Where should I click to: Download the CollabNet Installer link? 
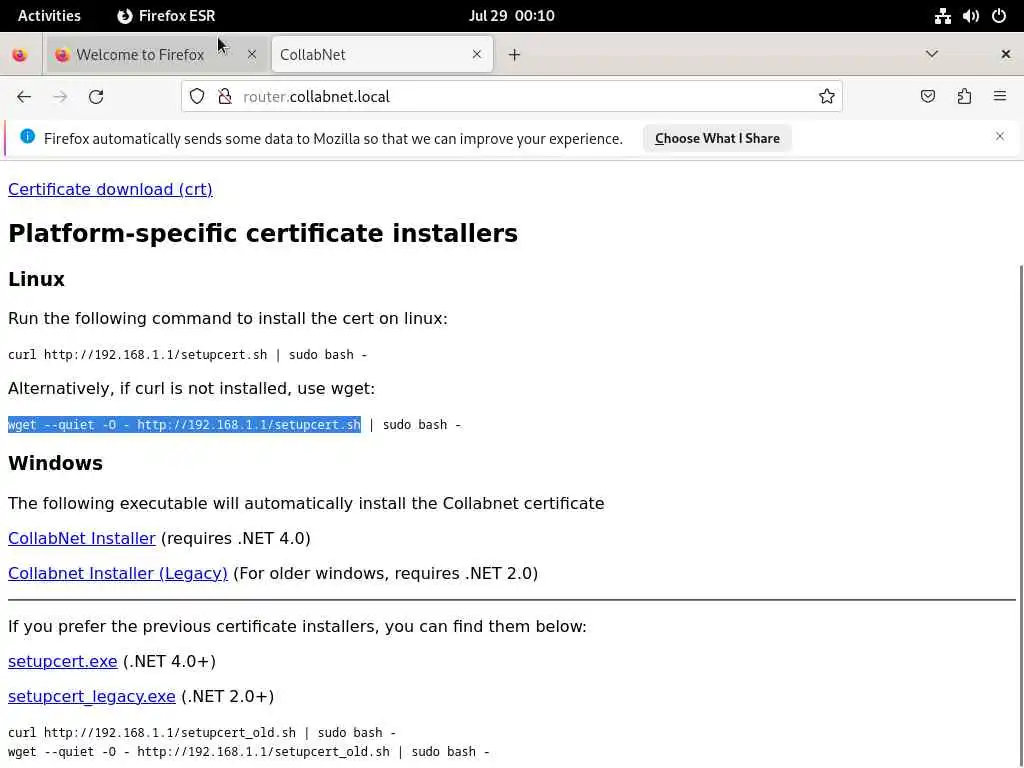[82, 538]
